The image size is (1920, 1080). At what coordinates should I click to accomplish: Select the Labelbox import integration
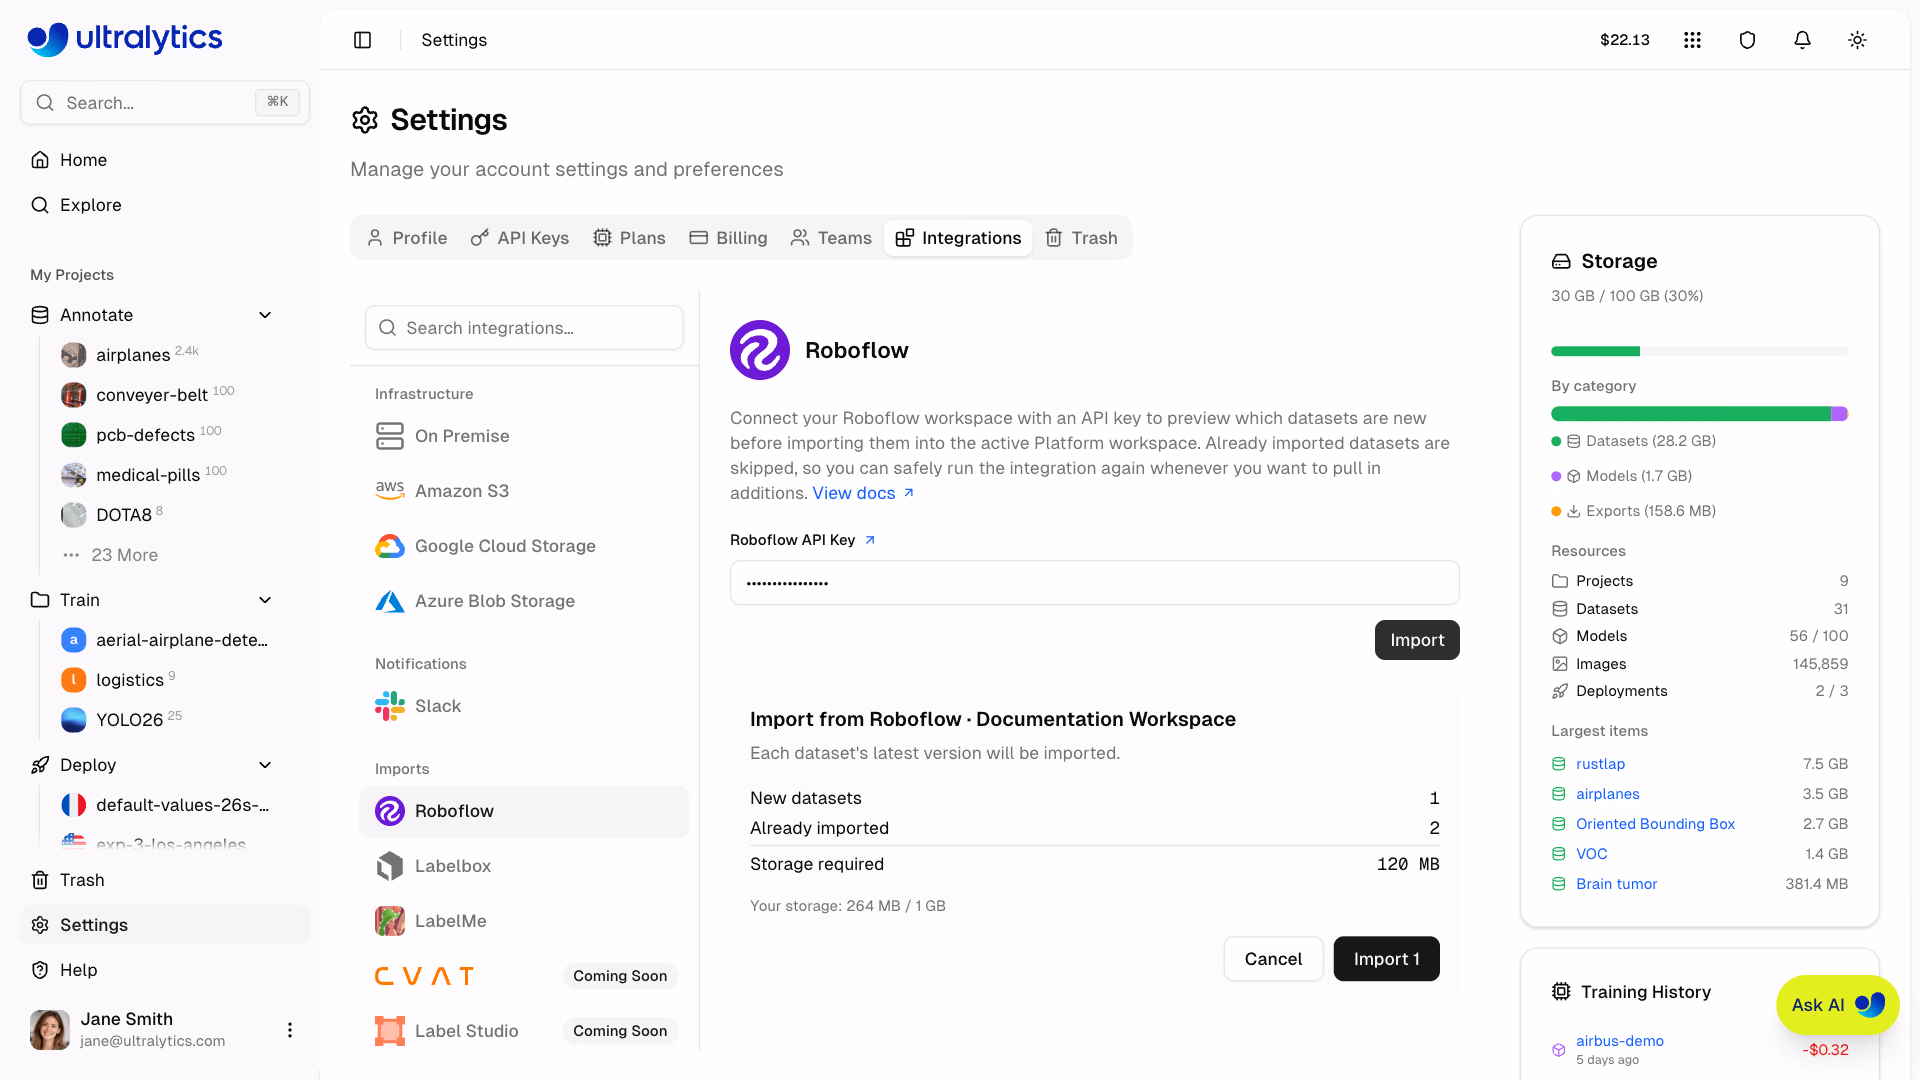point(524,866)
